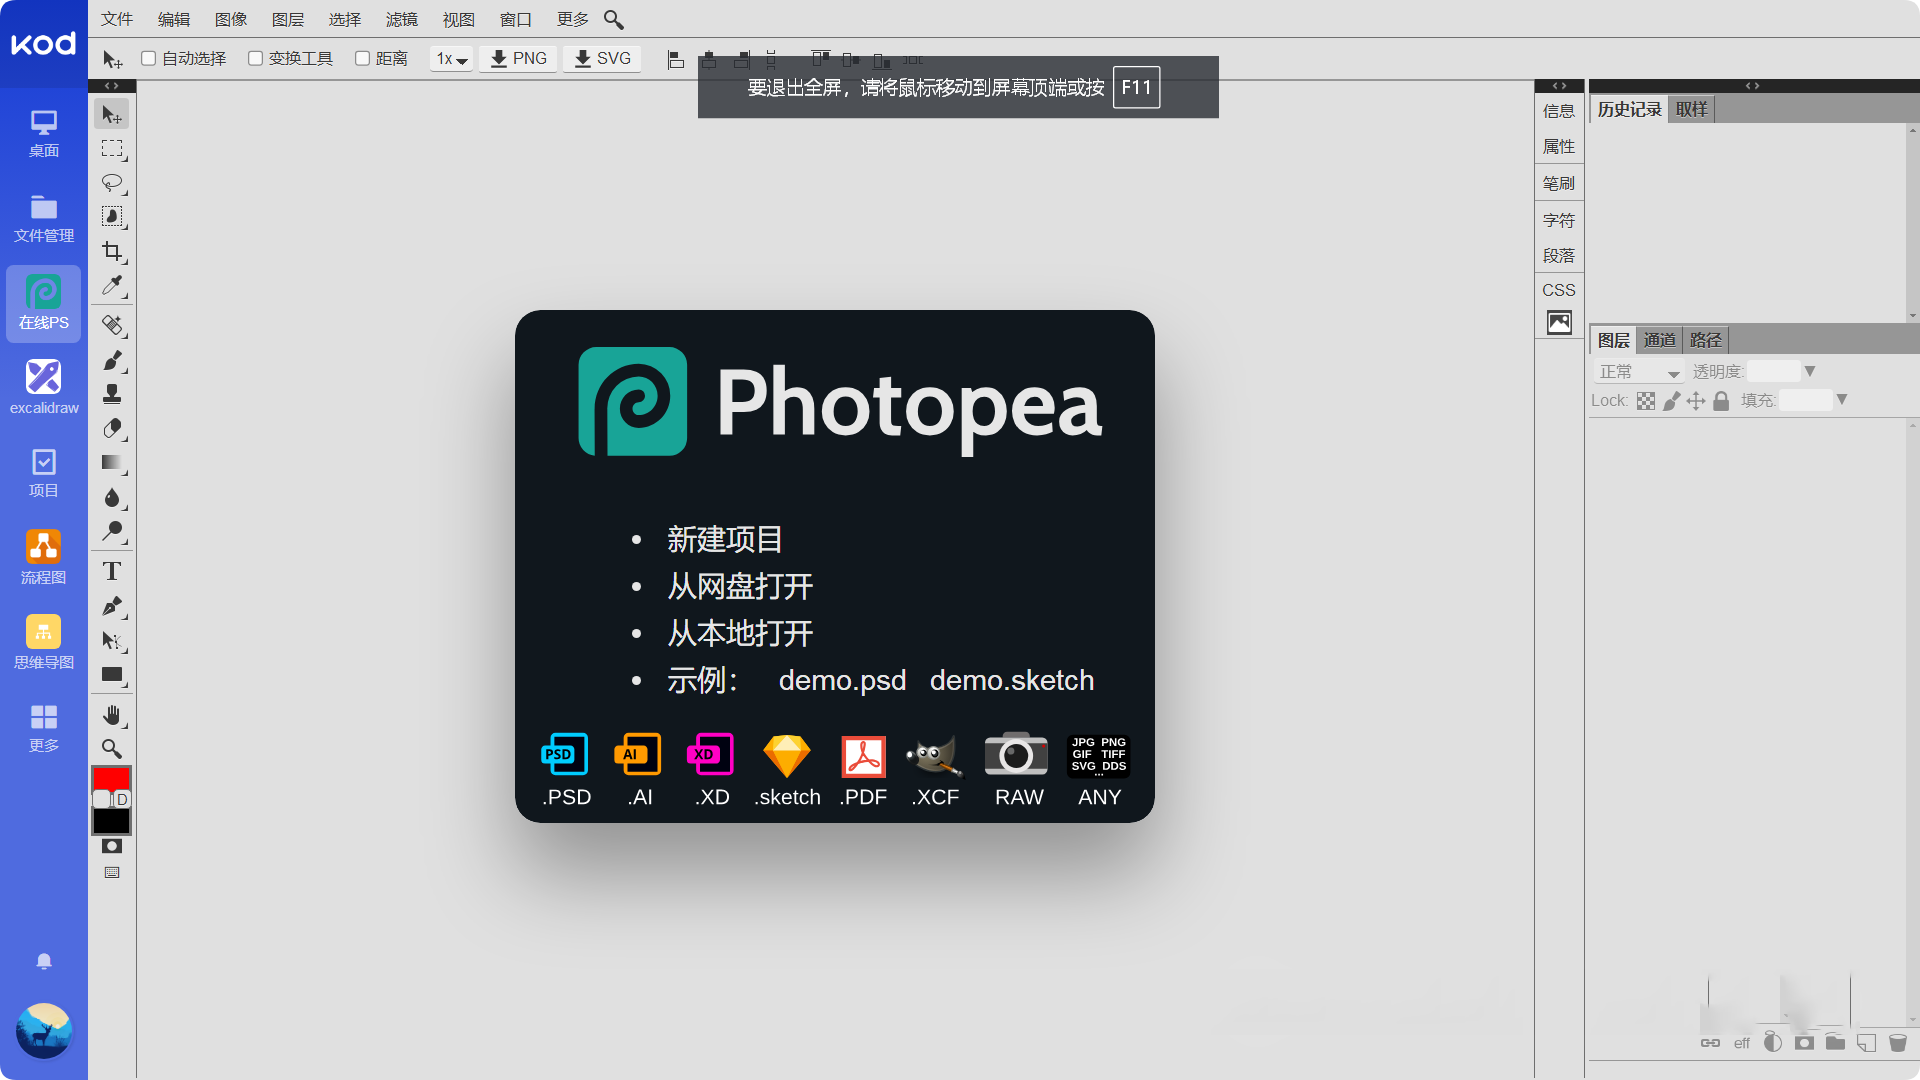Open excalidraw from the sidebar

44,388
